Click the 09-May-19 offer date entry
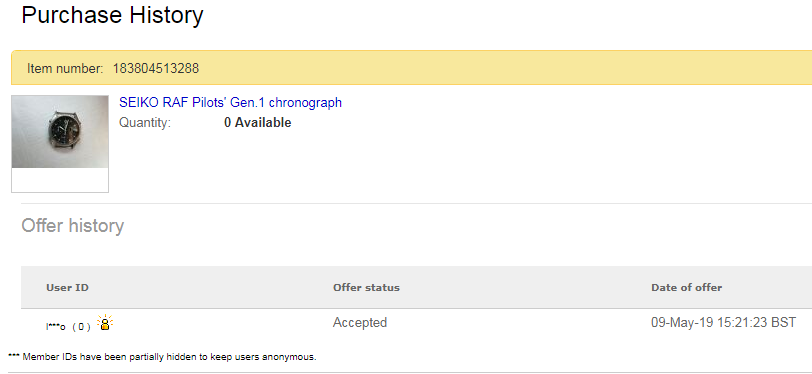812x374 pixels. pyautogui.click(x=723, y=323)
